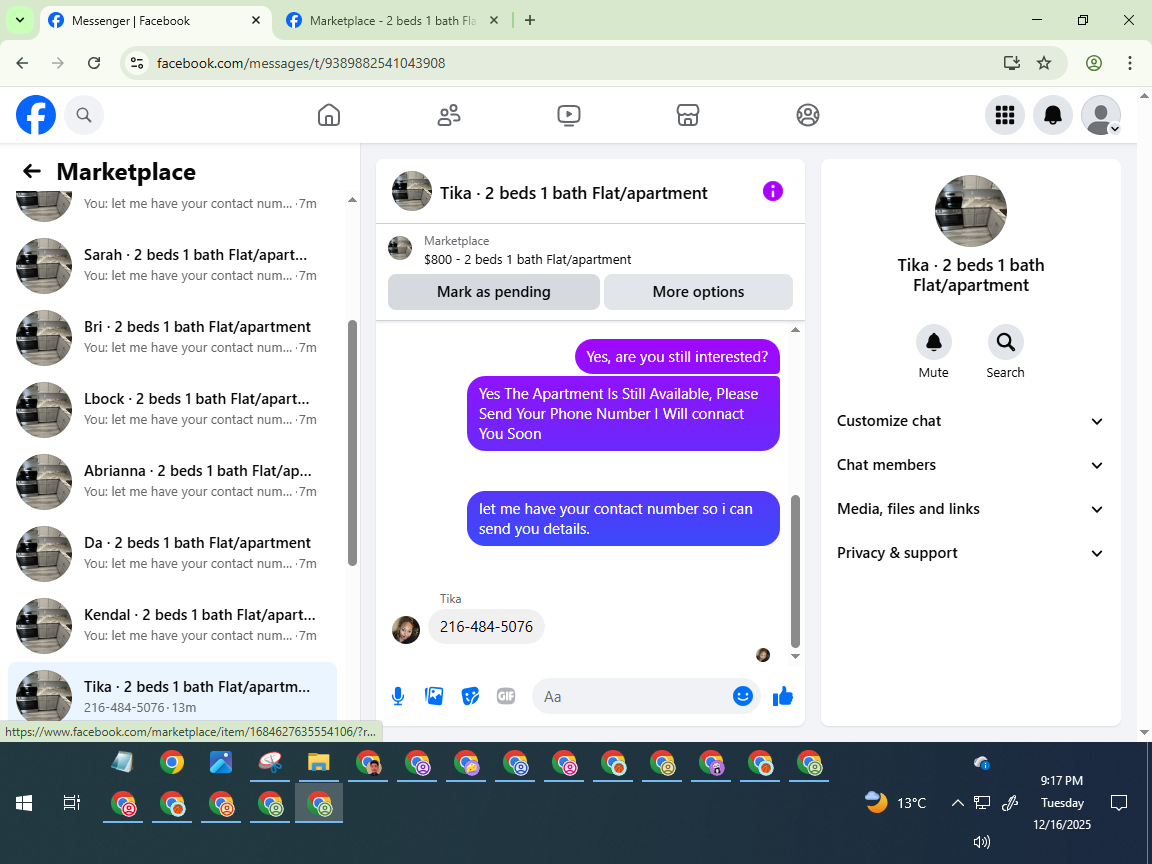Open Chrome profile icon
Image resolution: width=1152 pixels, height=864 pixels.
[x=1094, y=63]
